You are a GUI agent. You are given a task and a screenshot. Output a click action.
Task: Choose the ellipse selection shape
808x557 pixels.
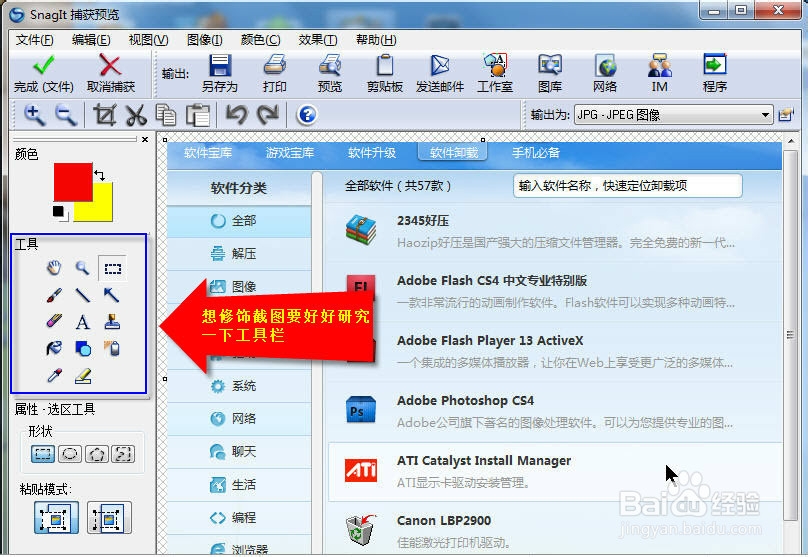70,454
